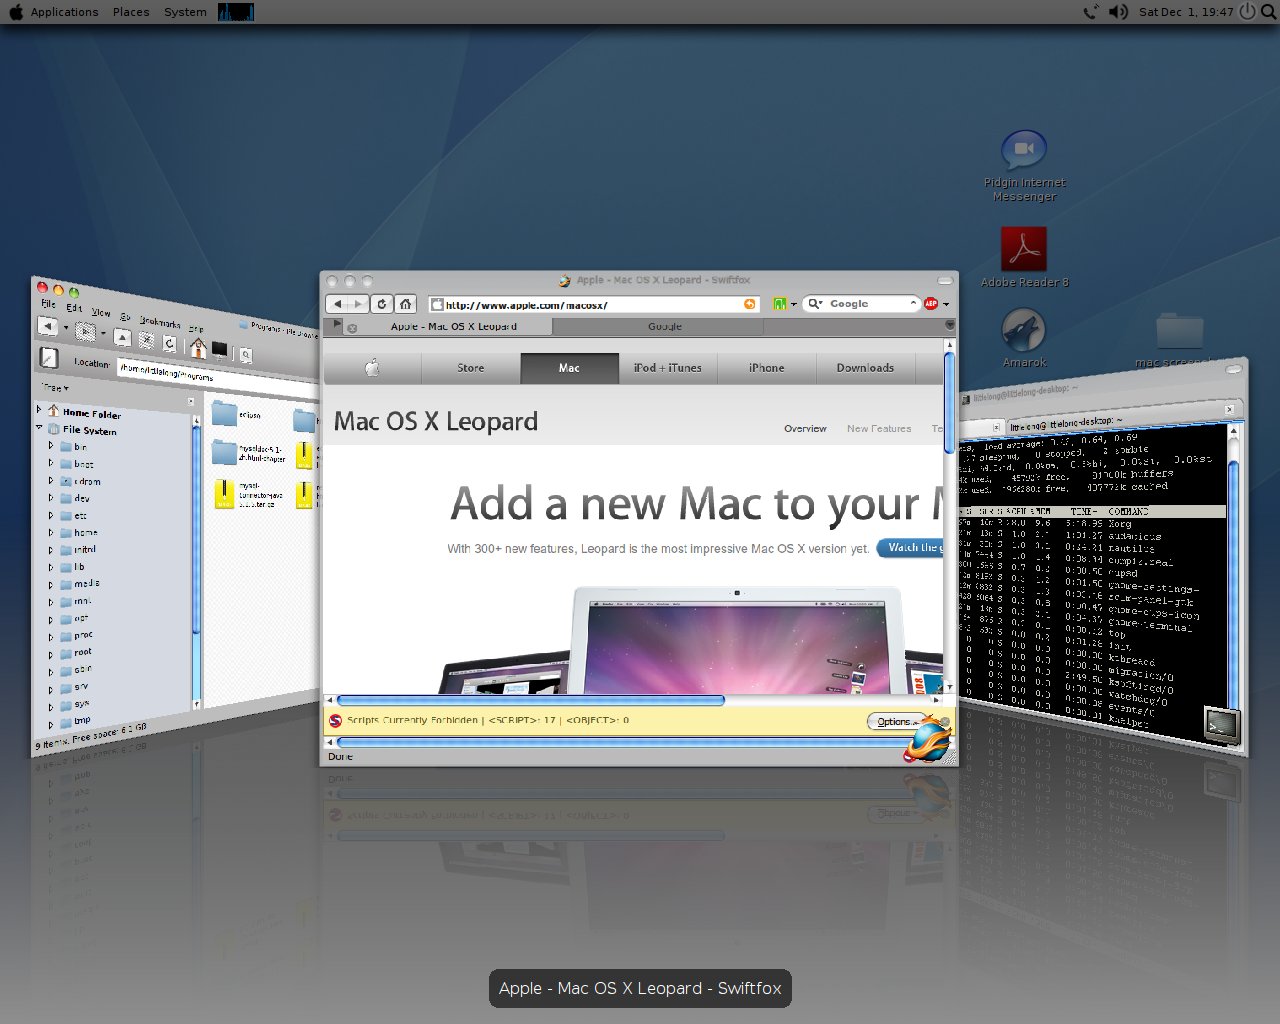Click the orange feed icon in URL bar
This screenshot has width=1280, height=1024.
pos(750,304)
